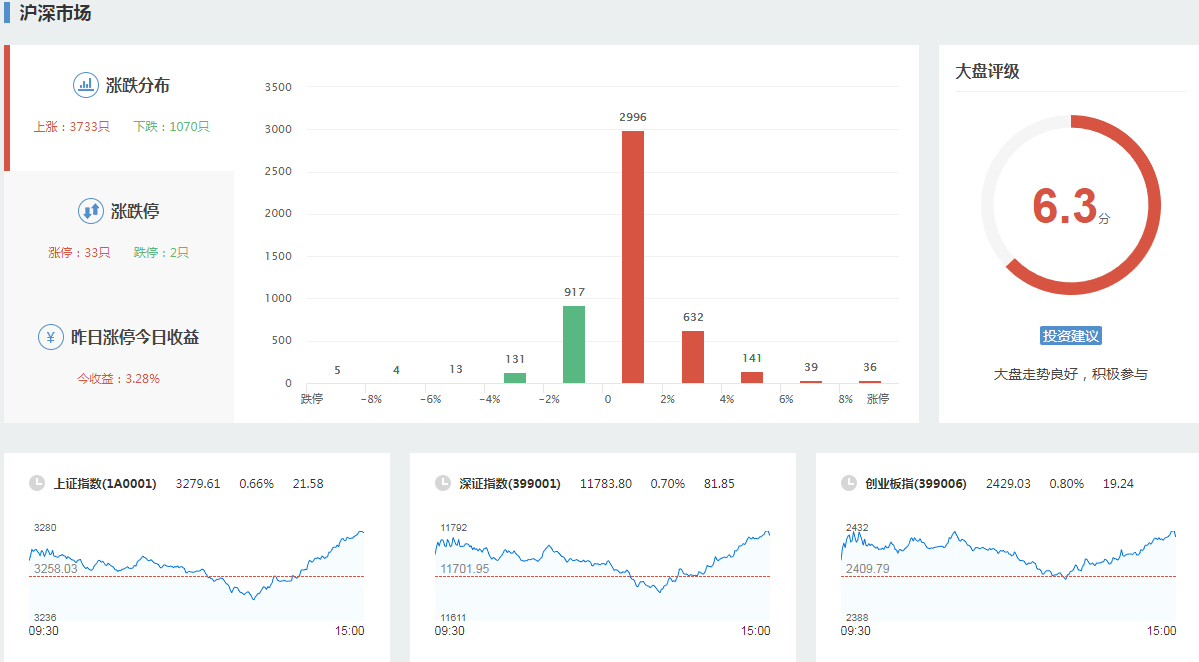The height and width of the screenshot is (662, 1199).
Task: Click the clock icon next to 上证指数
Action: pos(37,484)
